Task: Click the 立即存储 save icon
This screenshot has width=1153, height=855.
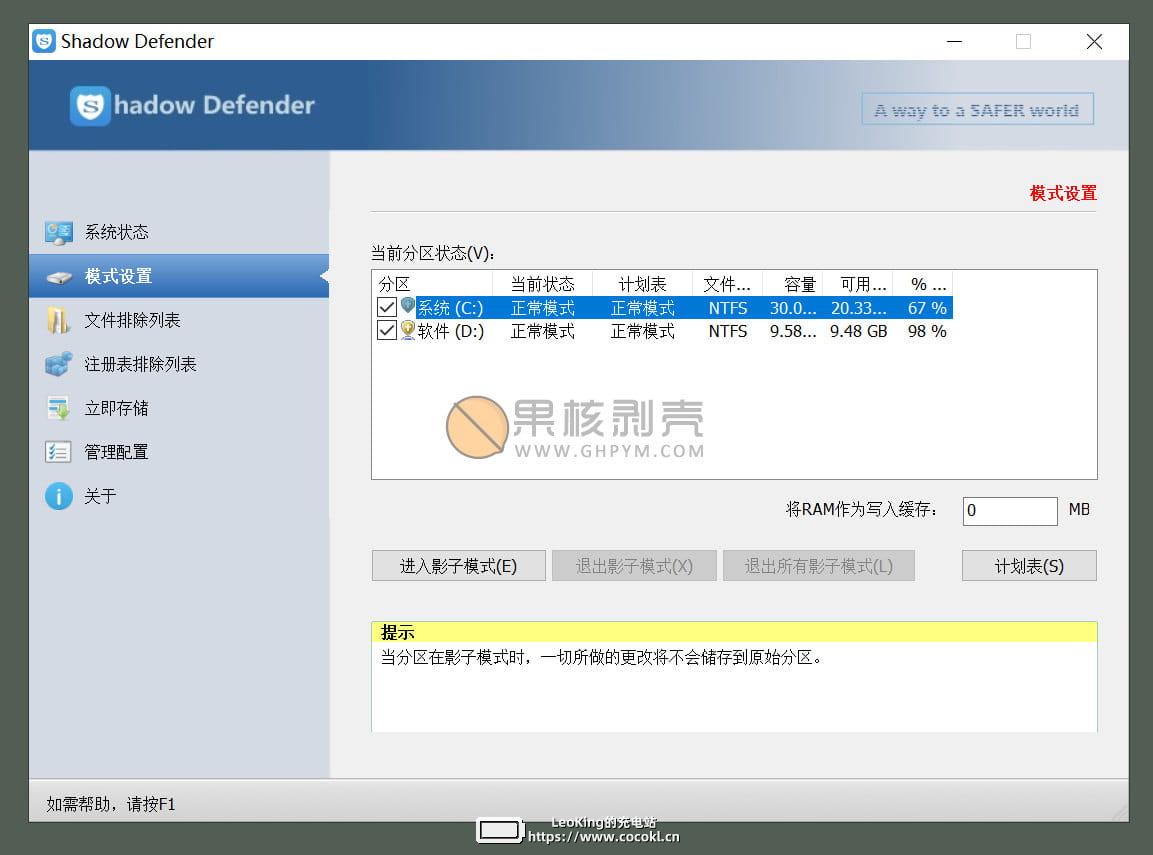Action: pos(58,408)
